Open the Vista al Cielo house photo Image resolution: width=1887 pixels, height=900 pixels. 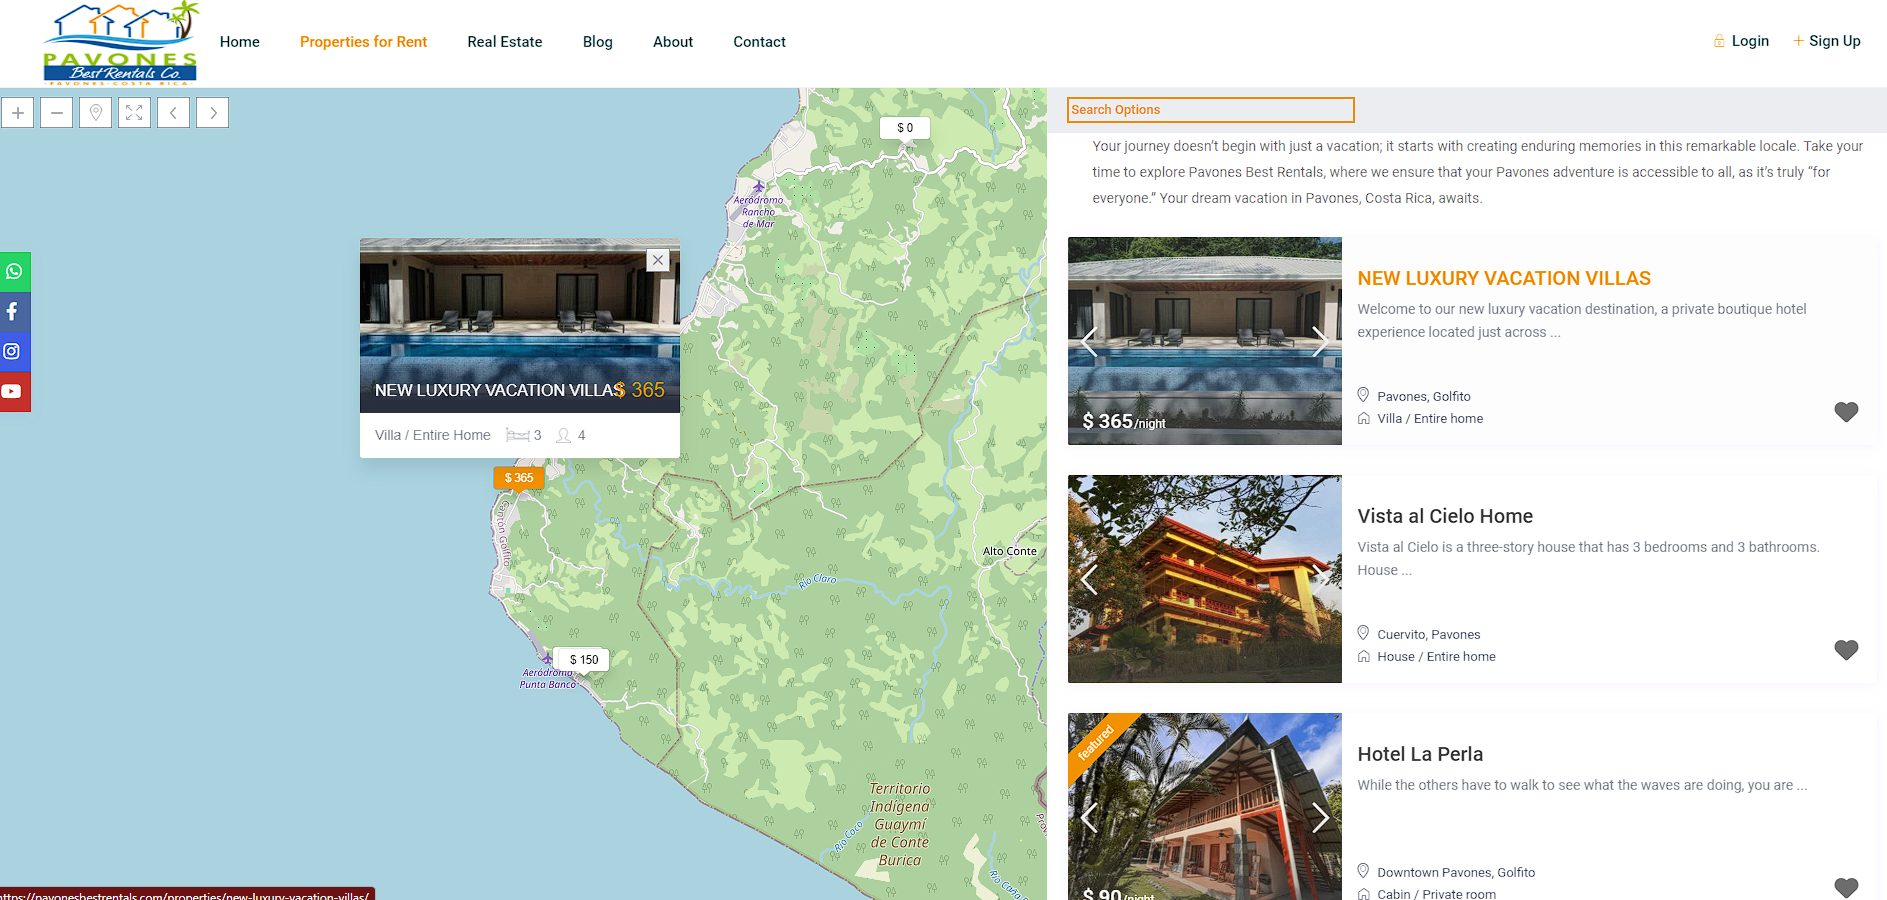click(1205, 579)
